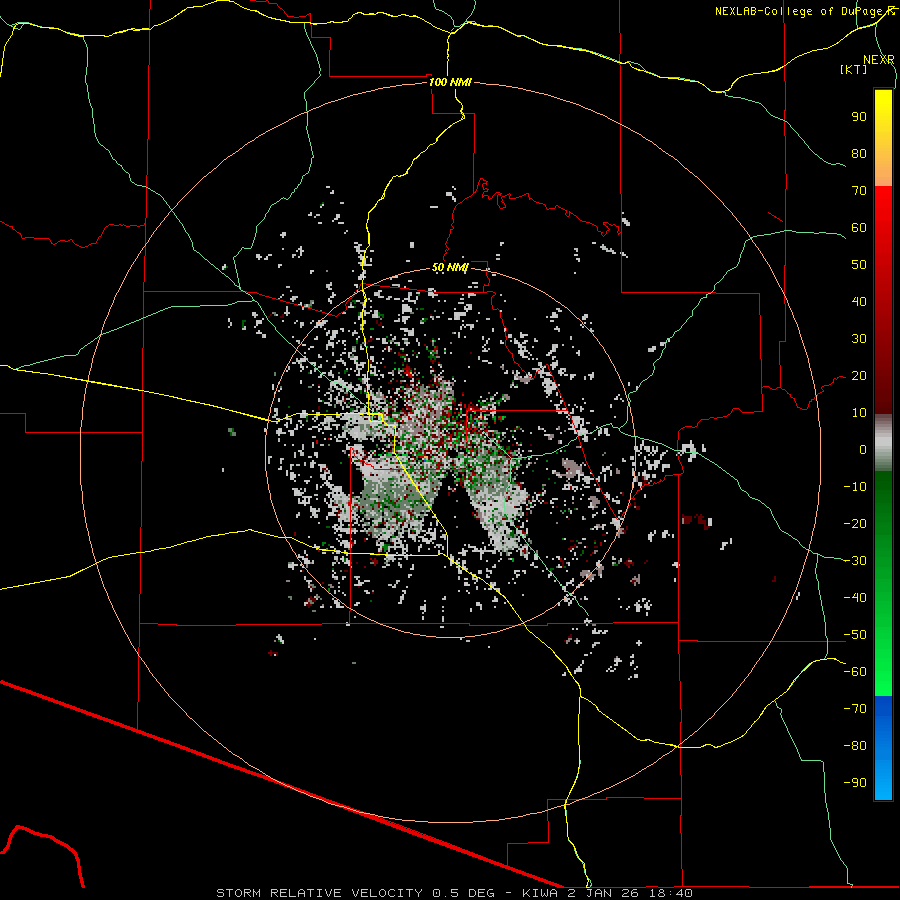This screenshot has height=900, width=900.
Task: Click the NEXR label above the color bar
Action: tap(879, 60)
